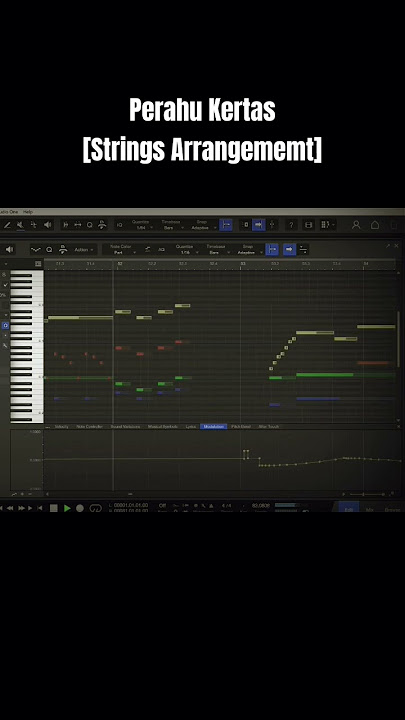Viewport: 405px width, 720px height.
Task: Switch to the Sound Variations tab
Action: [125, 427]
